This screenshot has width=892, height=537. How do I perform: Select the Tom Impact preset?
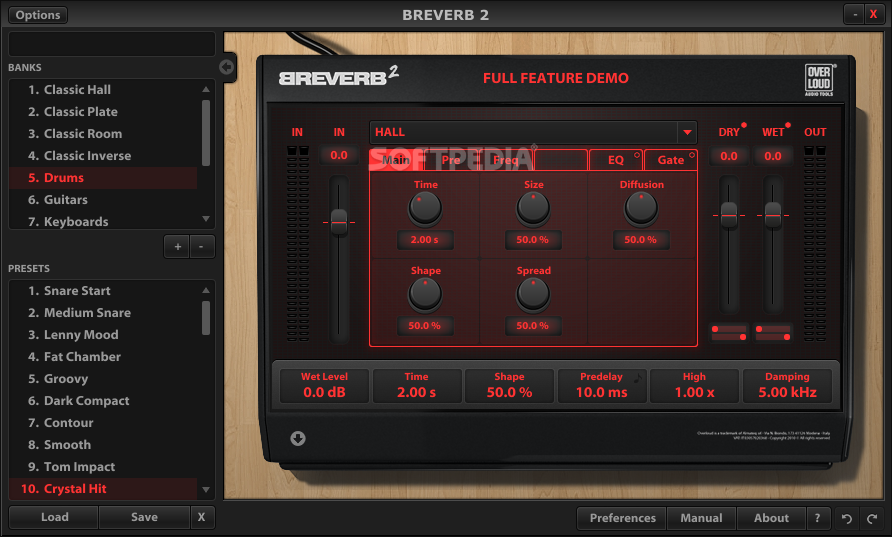tap(103, 467)
